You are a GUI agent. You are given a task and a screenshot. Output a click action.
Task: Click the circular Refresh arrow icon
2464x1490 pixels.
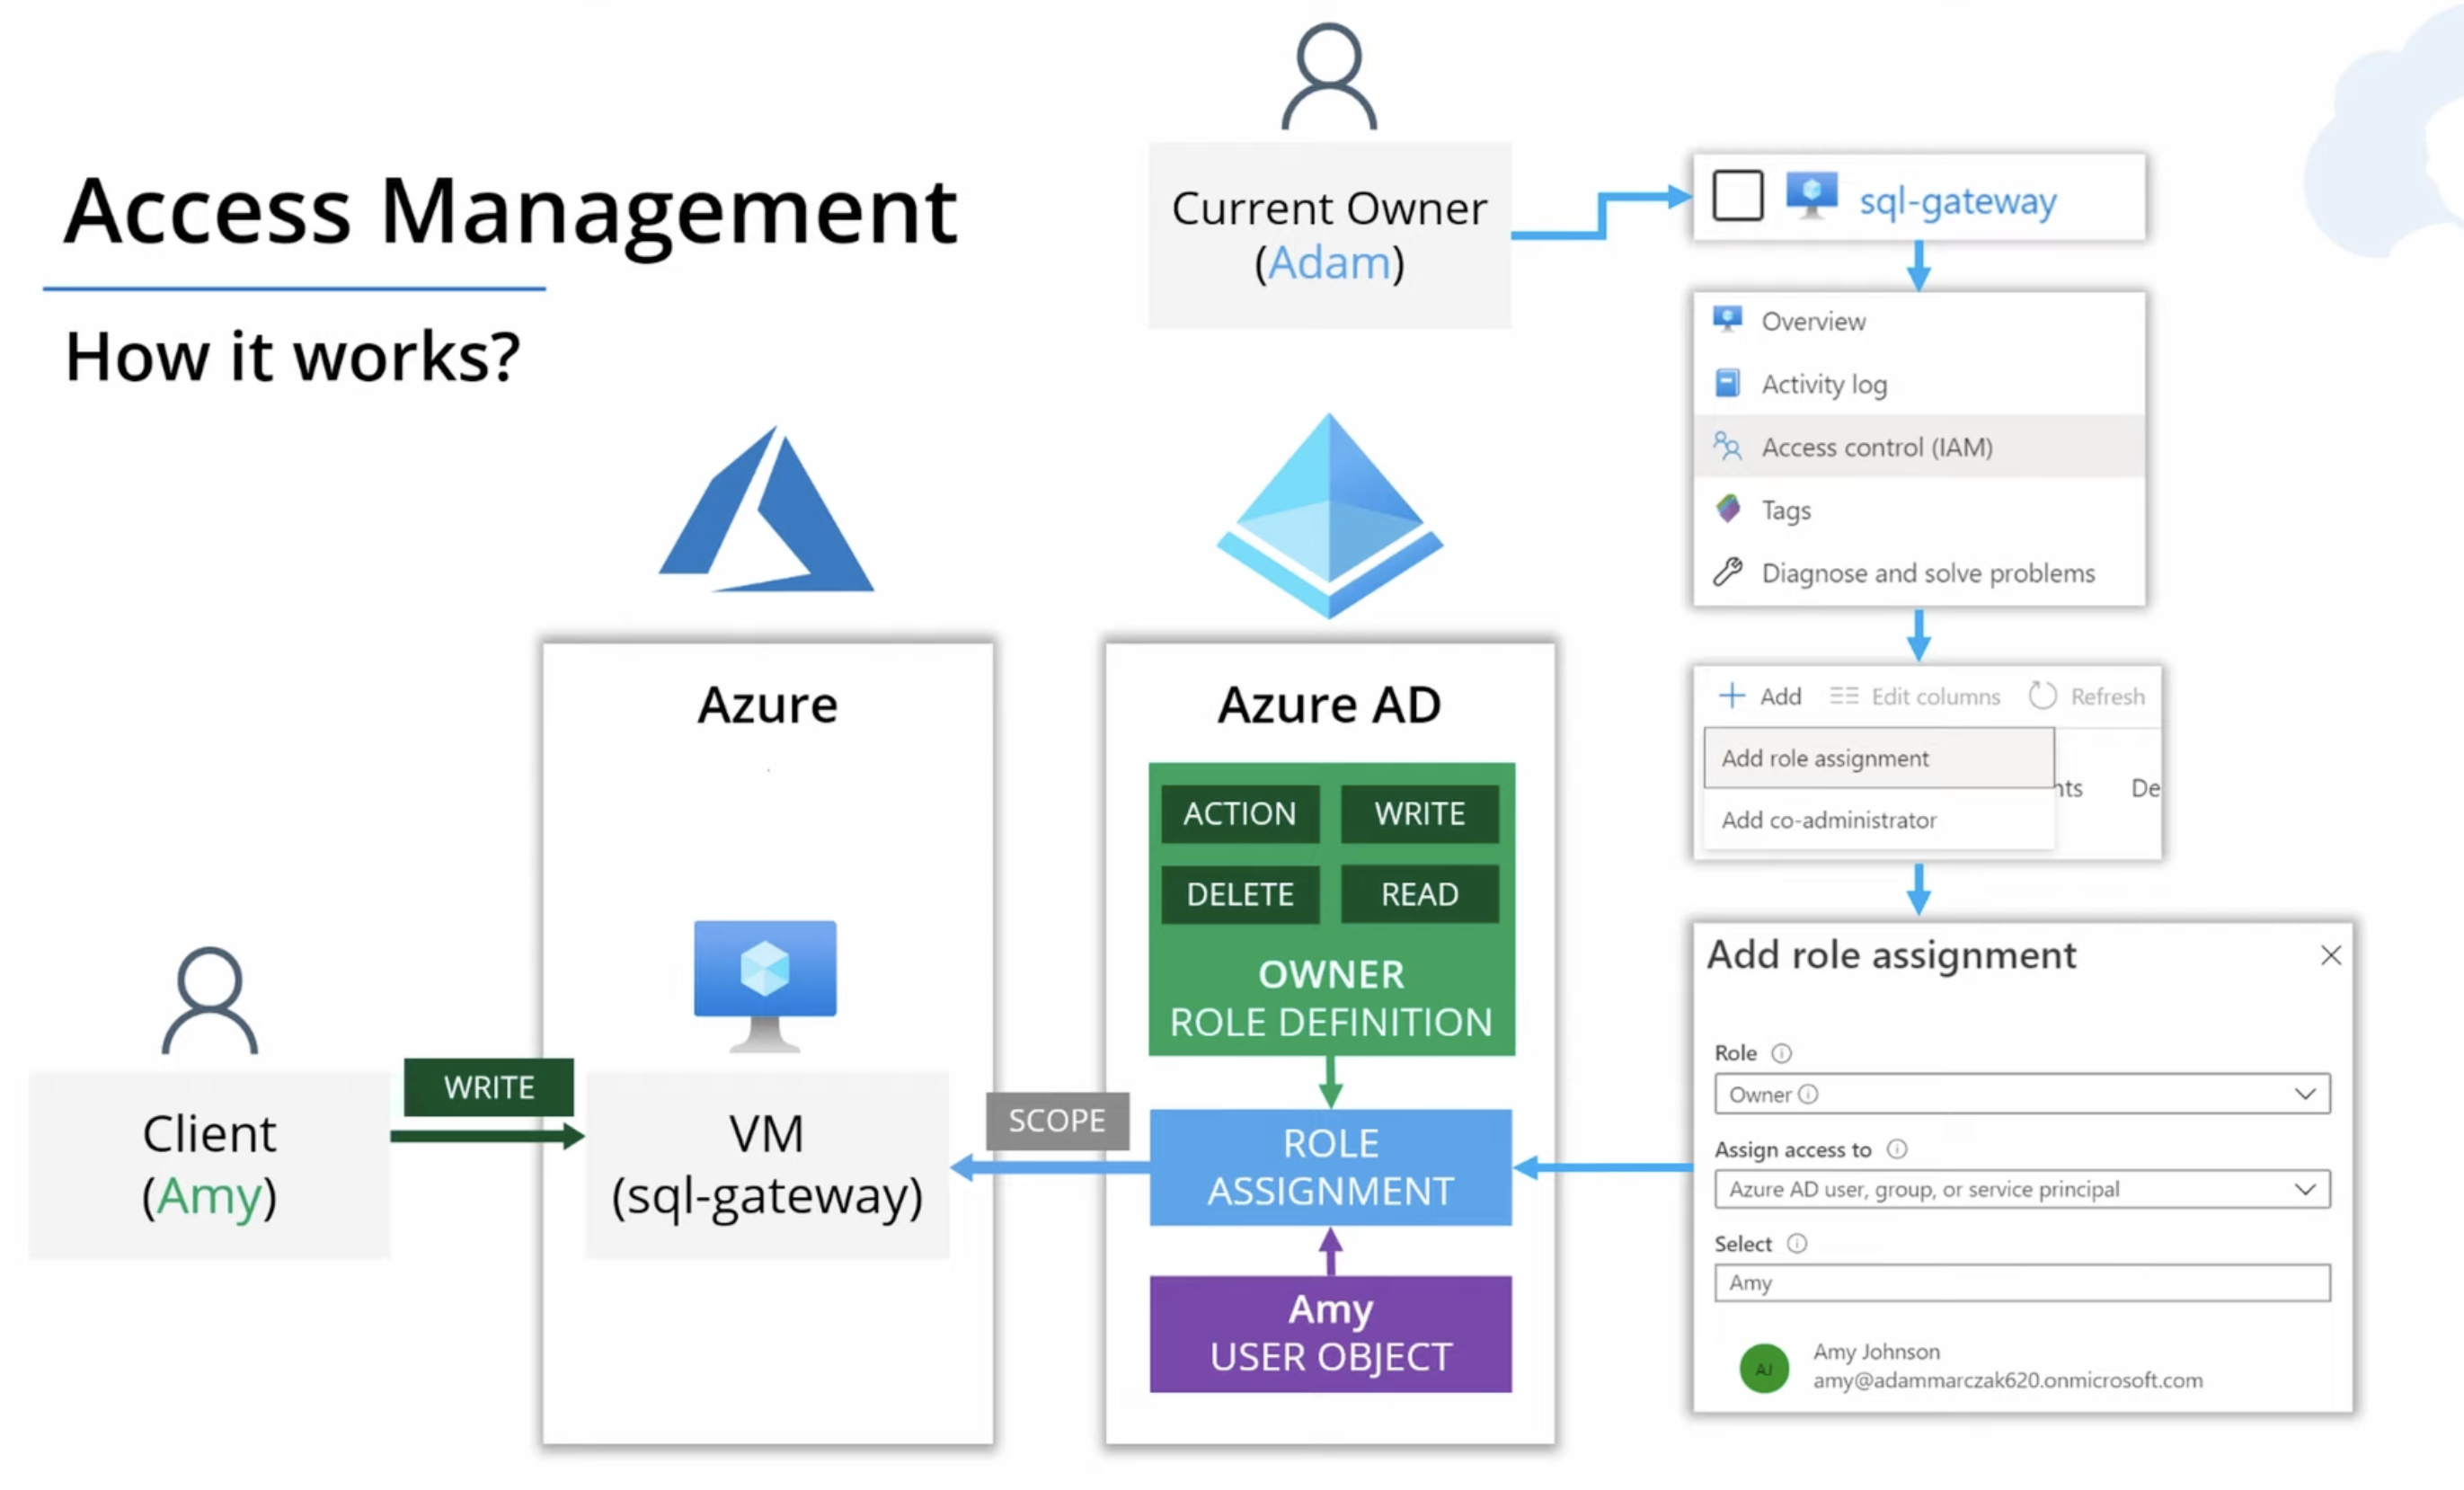(x=2042, y=695)
